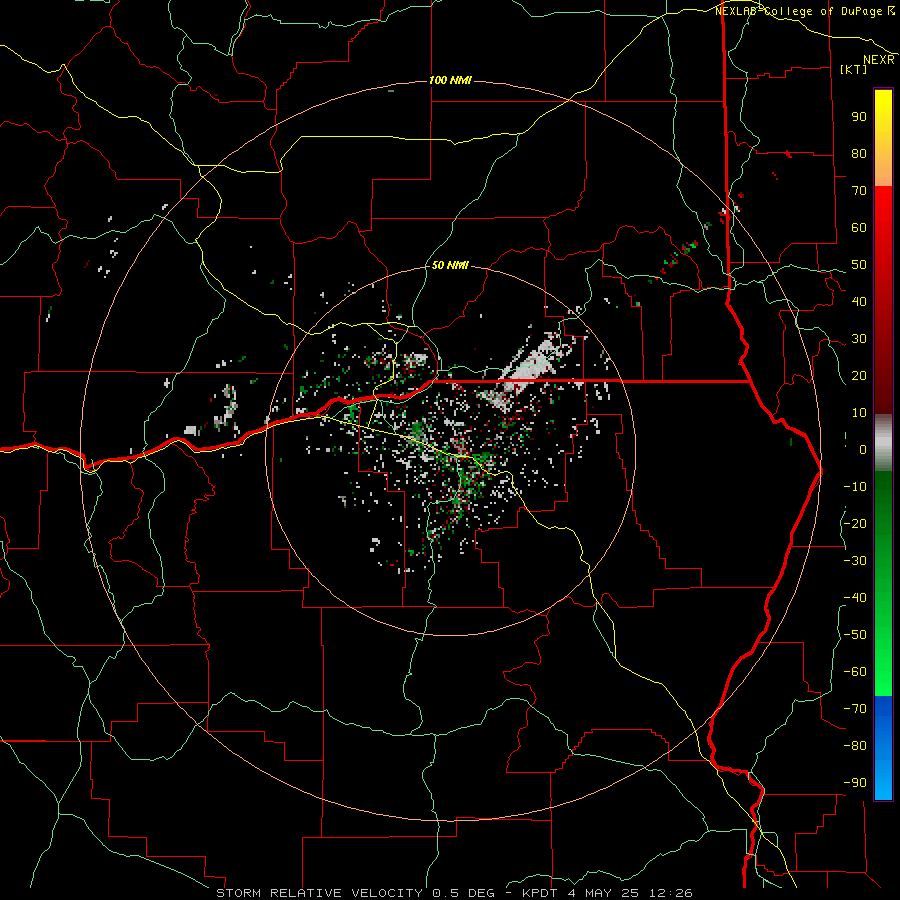Click the gray echo patch west along the thick red border
The width and height of the screenshot is (900, 900).
(227, 406)
